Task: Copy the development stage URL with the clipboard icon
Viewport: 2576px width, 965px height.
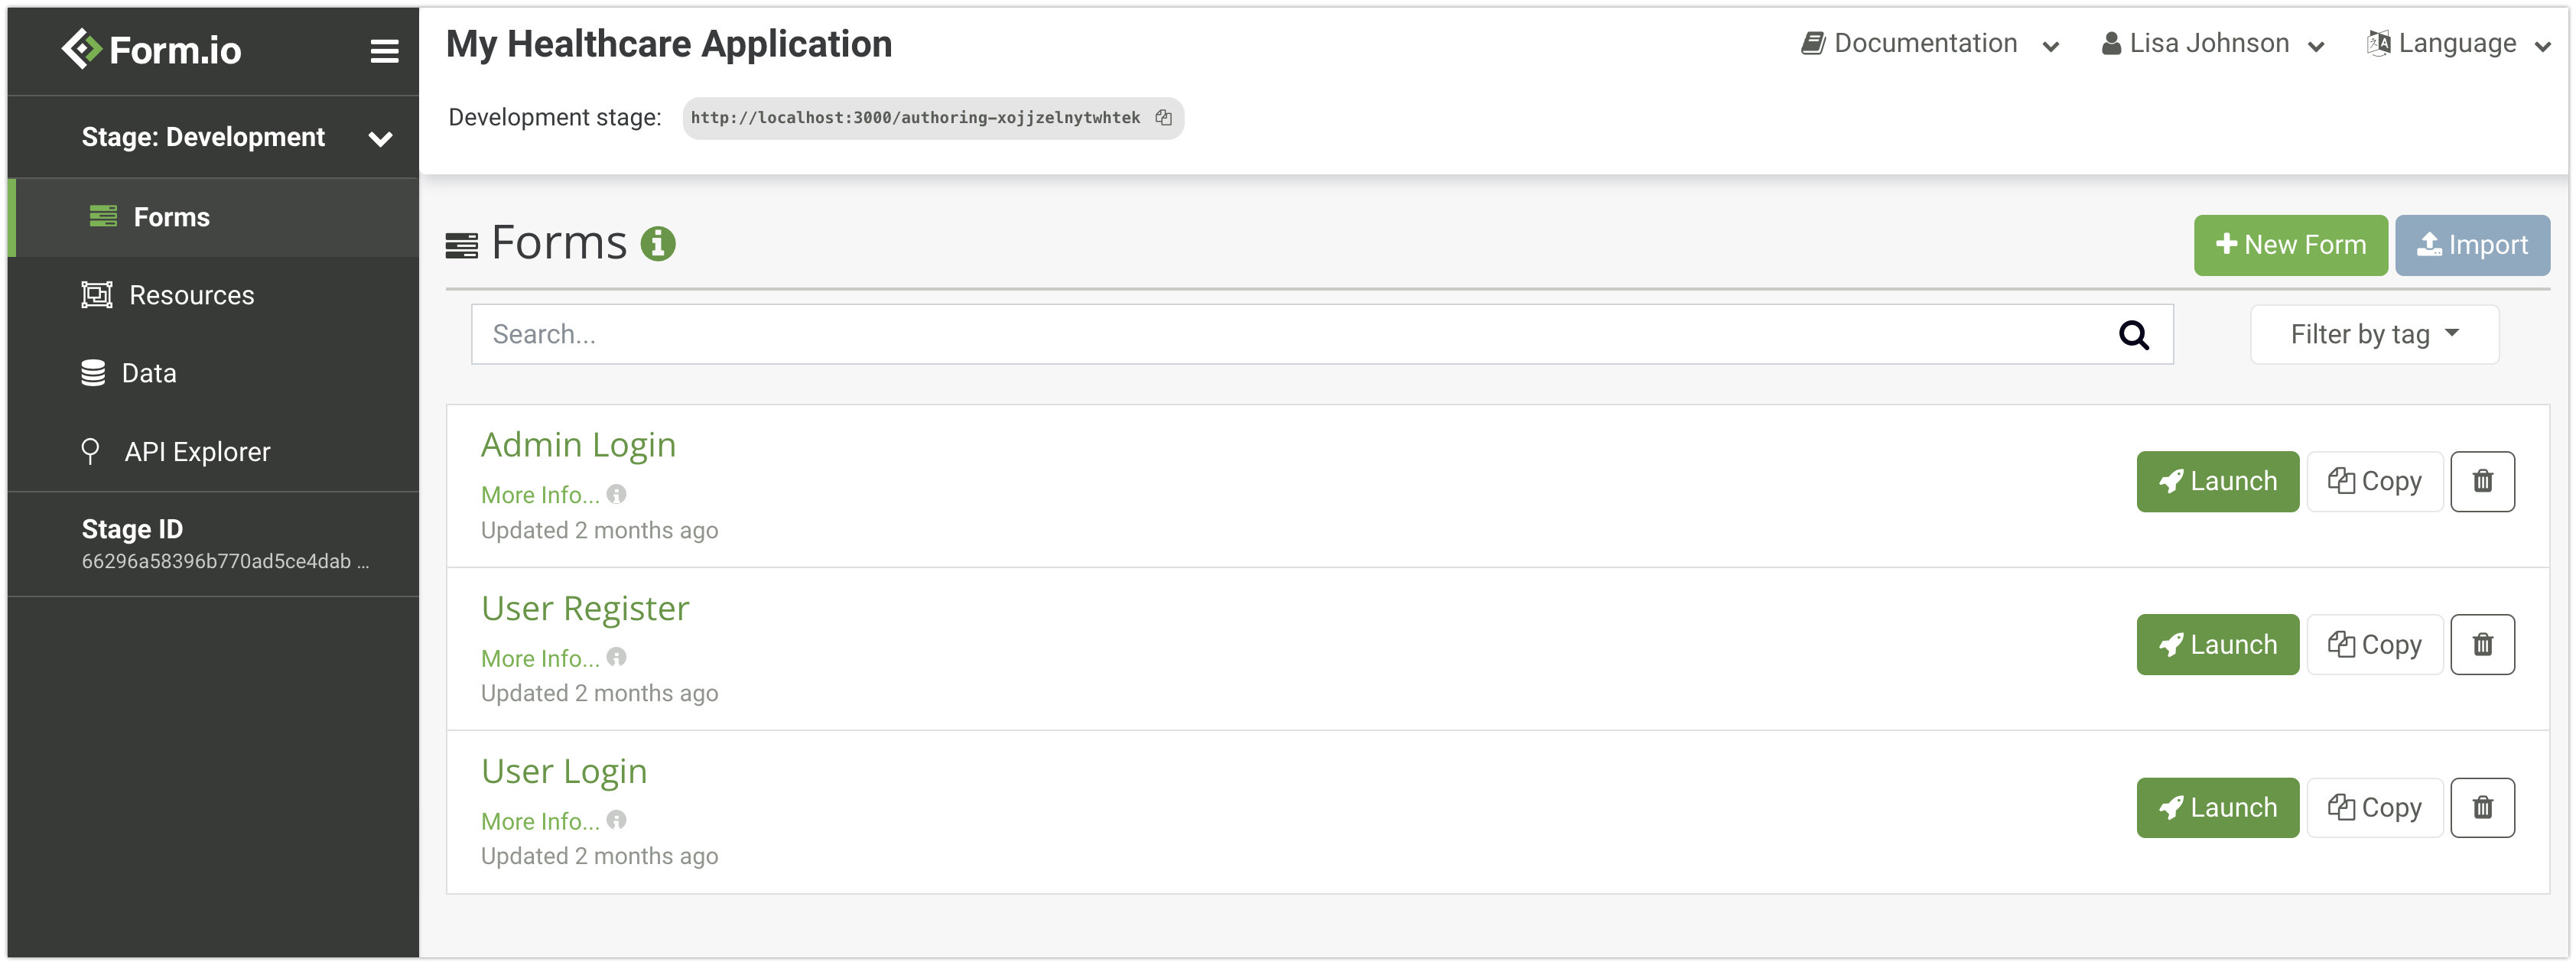Action: 1163,118
